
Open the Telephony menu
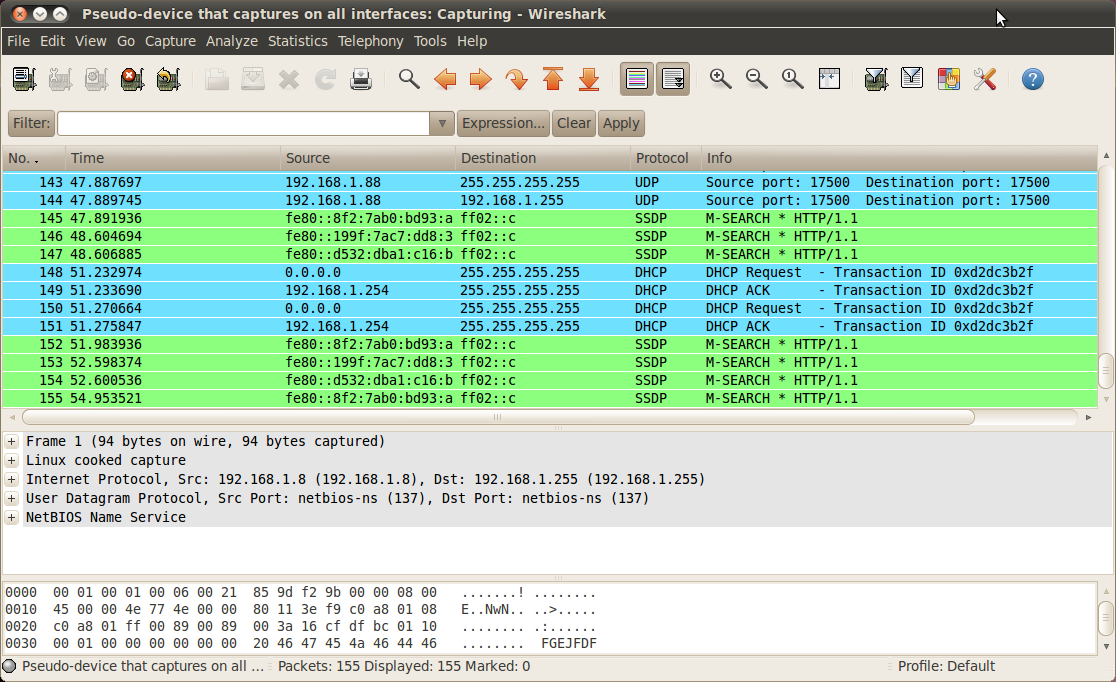pos(370,41)
